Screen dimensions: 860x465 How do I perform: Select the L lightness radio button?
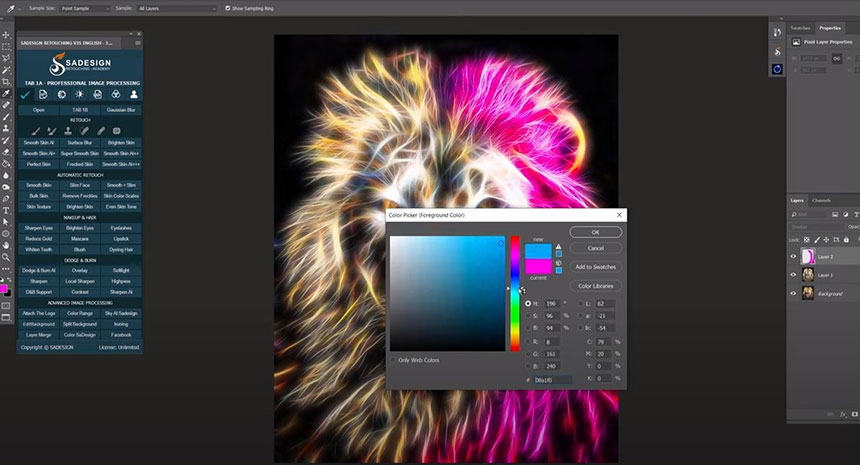tap(581, 303)
